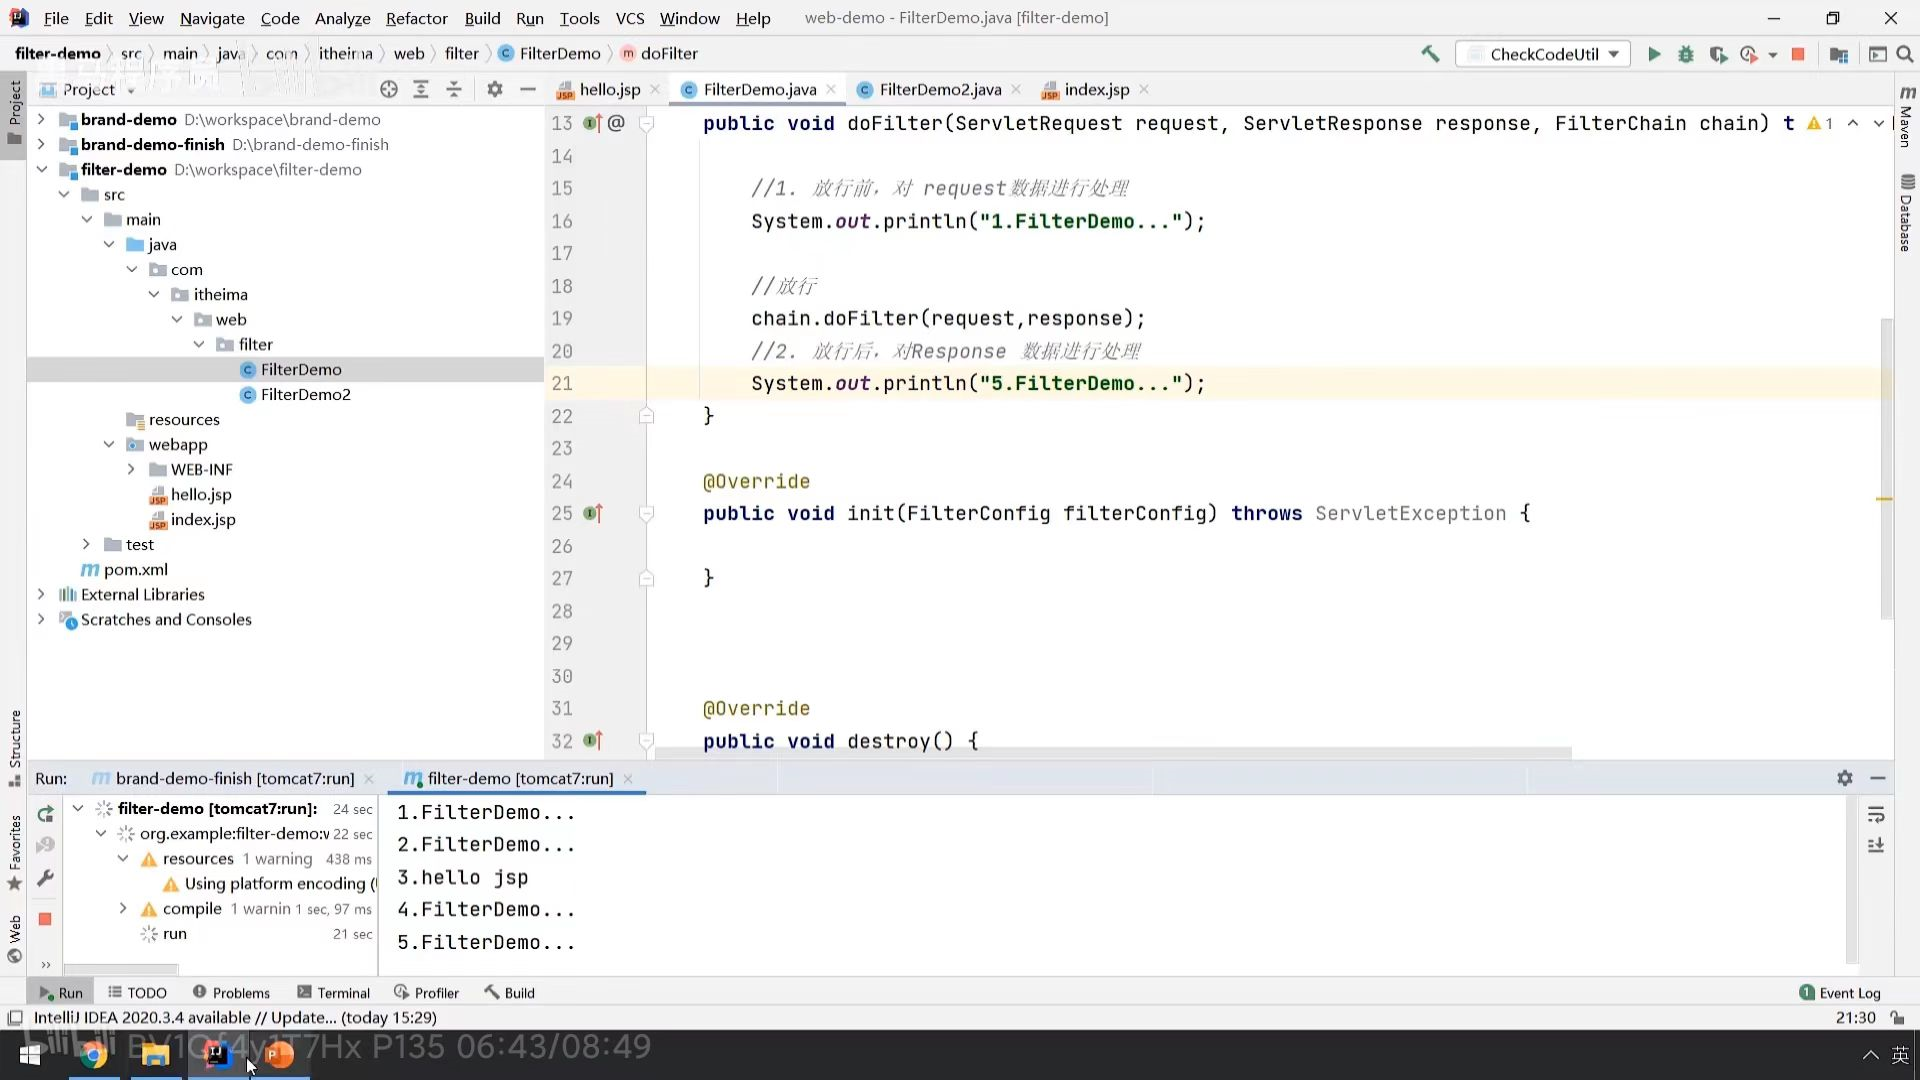Open the Terminal tool window
Viewport: 1920px width, 1080px height.
(333, 992)
